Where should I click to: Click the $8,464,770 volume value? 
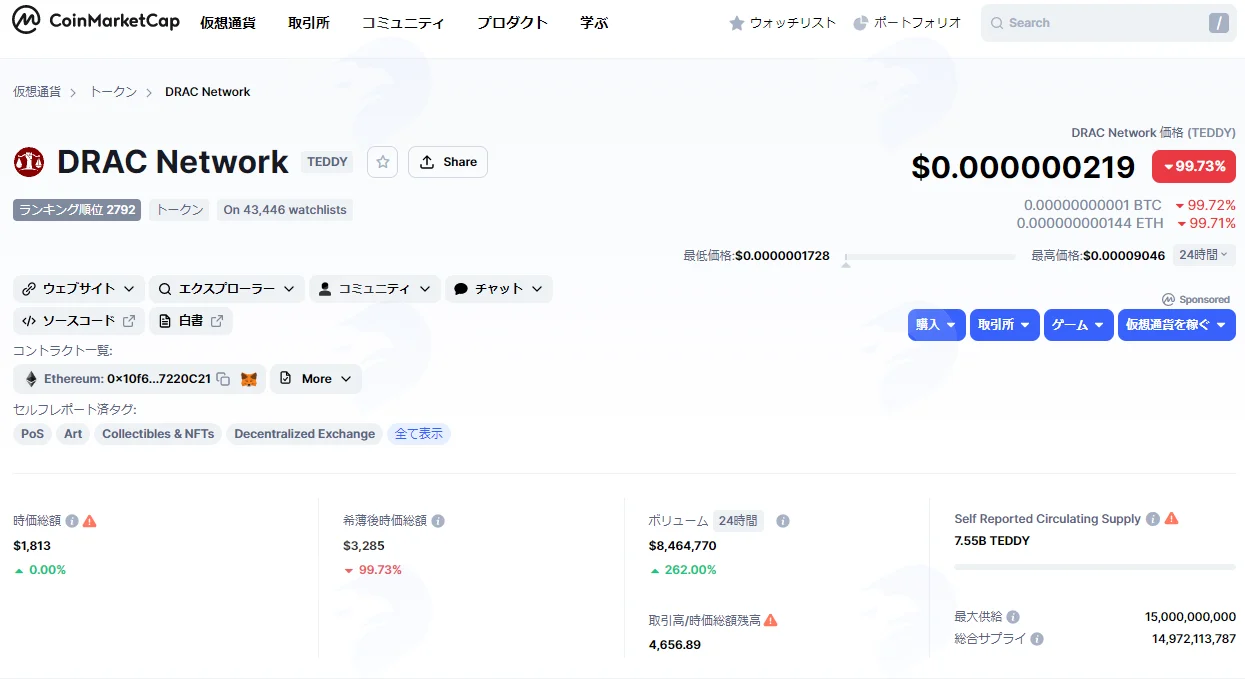tap(683, 546)
